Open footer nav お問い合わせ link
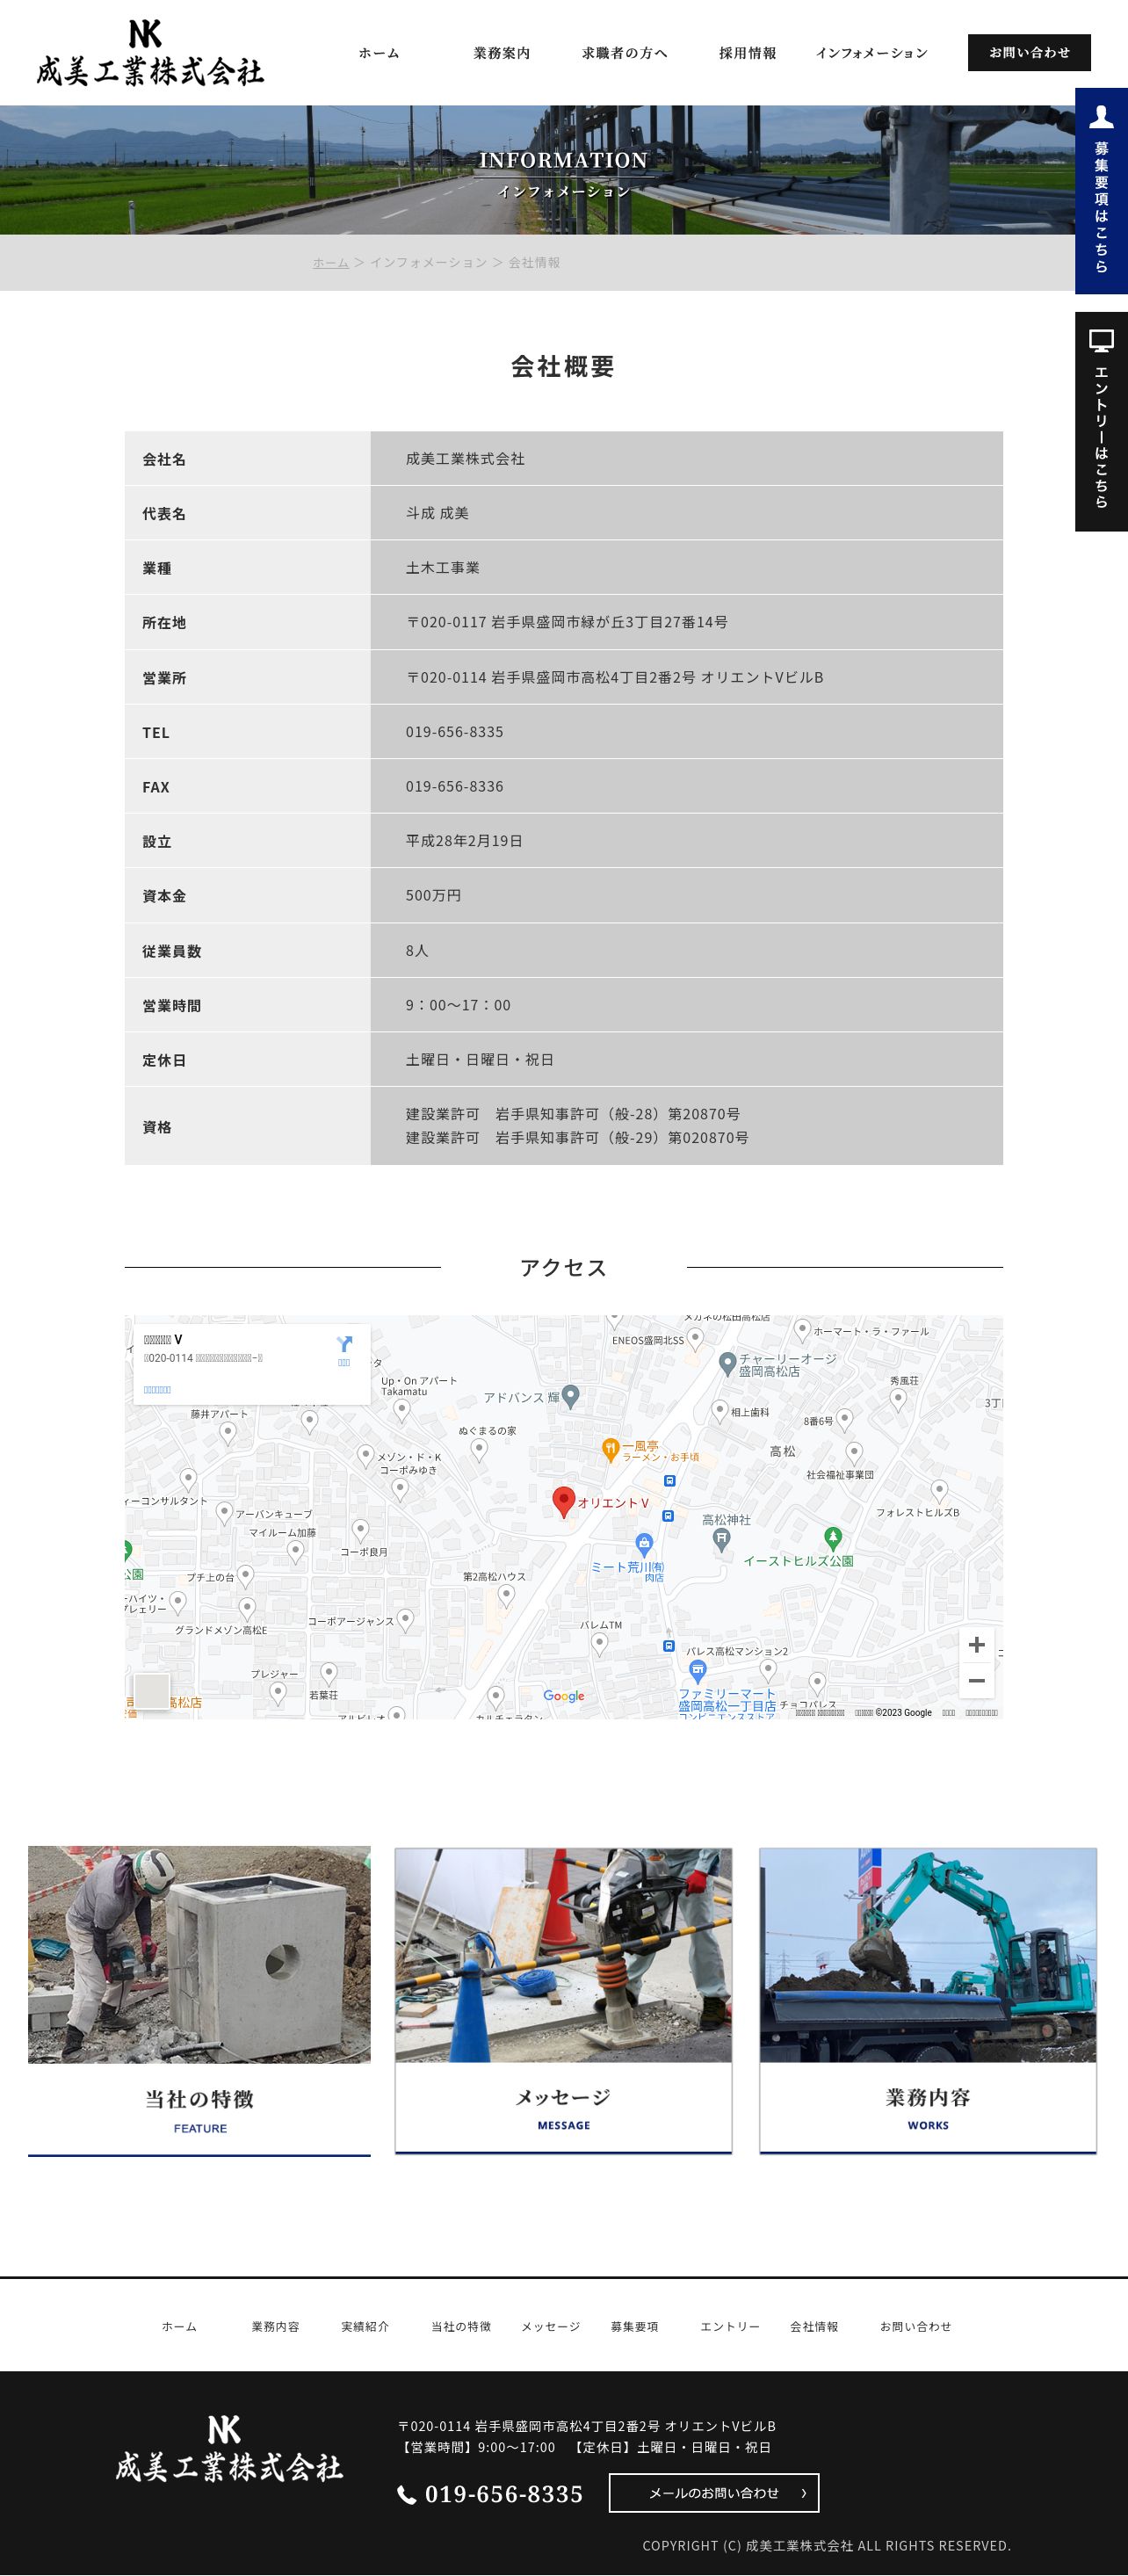1128x2576 pixels. coord(916,2327)
